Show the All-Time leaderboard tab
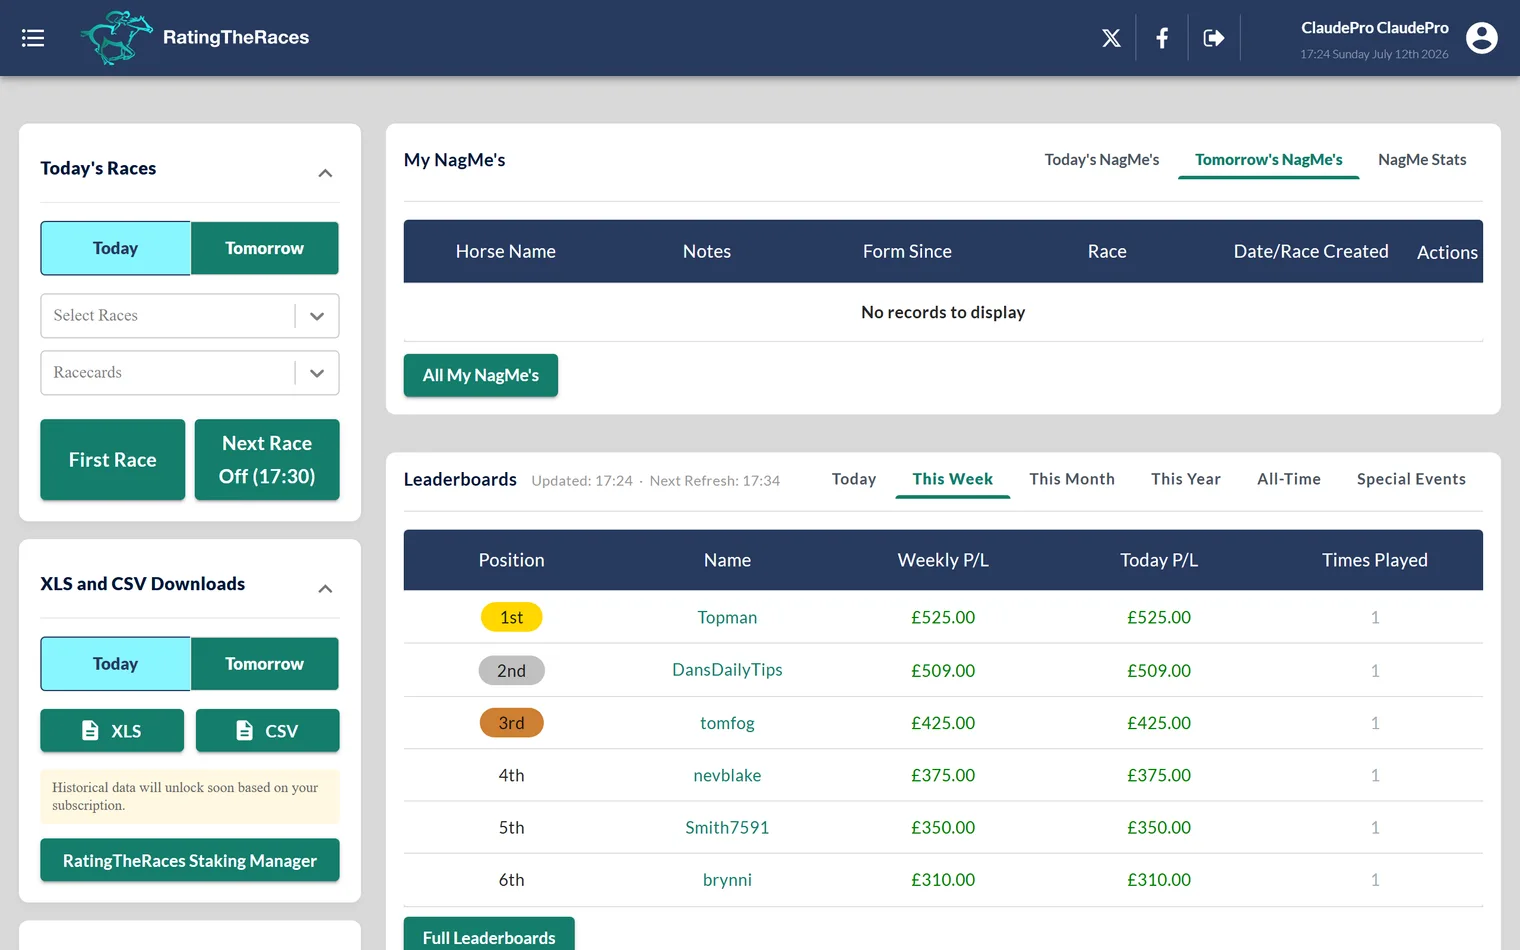The width and height of the screenshot is (1520, 950). [1289, 479]
